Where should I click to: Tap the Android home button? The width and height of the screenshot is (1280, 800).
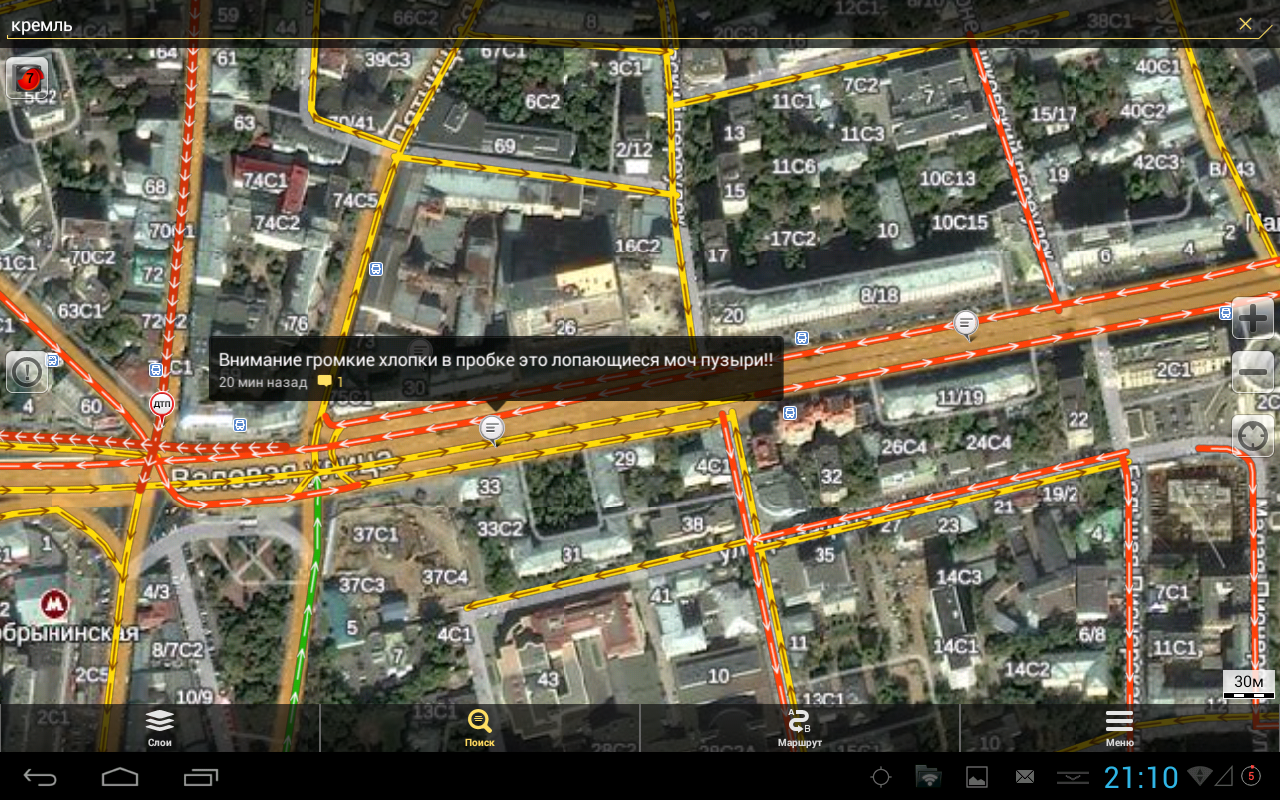click(120, 777)
